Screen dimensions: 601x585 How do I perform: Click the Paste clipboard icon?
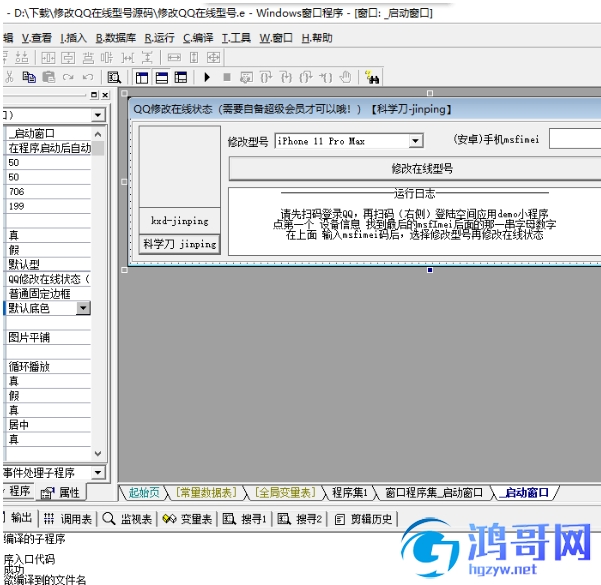pos(48,77)
